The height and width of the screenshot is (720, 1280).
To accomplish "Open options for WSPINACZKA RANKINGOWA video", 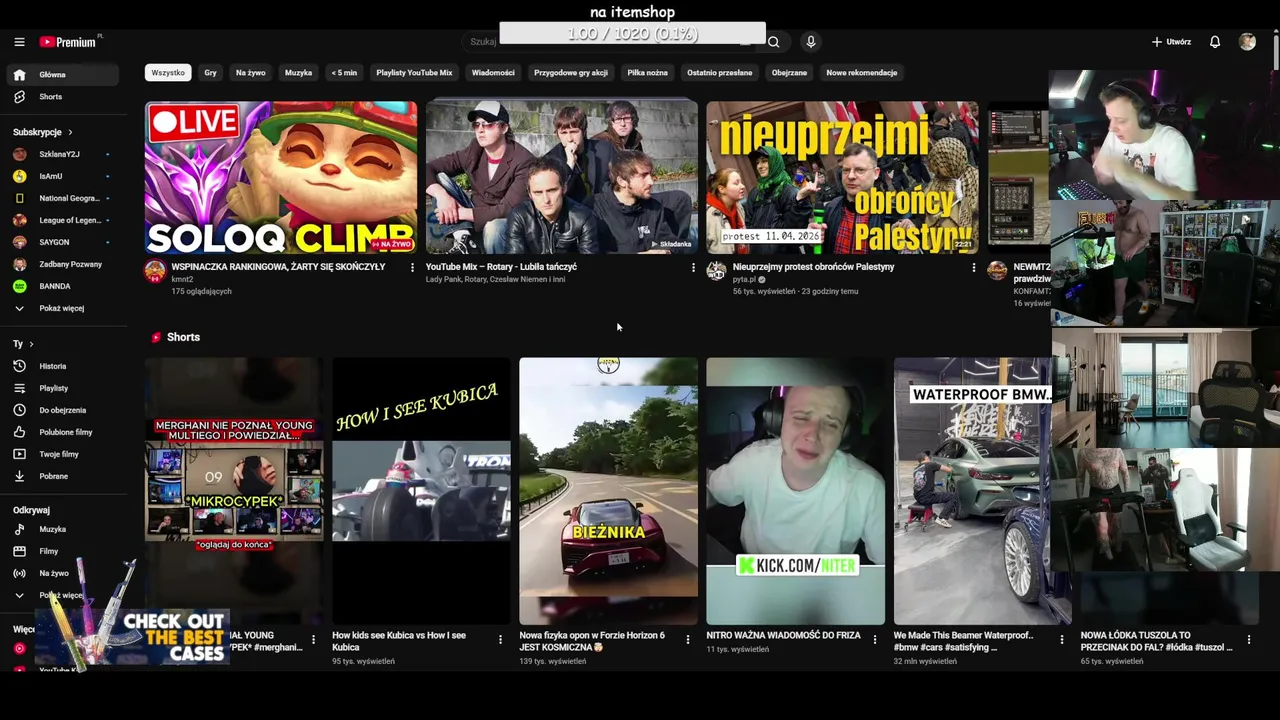I will (x=412, y=268).
